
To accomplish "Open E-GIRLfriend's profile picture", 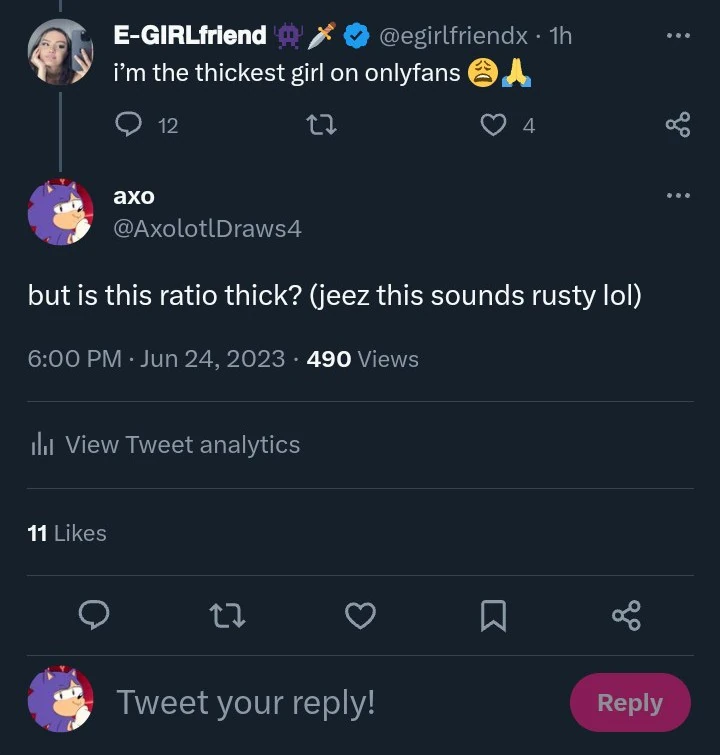I will (60, 52).
